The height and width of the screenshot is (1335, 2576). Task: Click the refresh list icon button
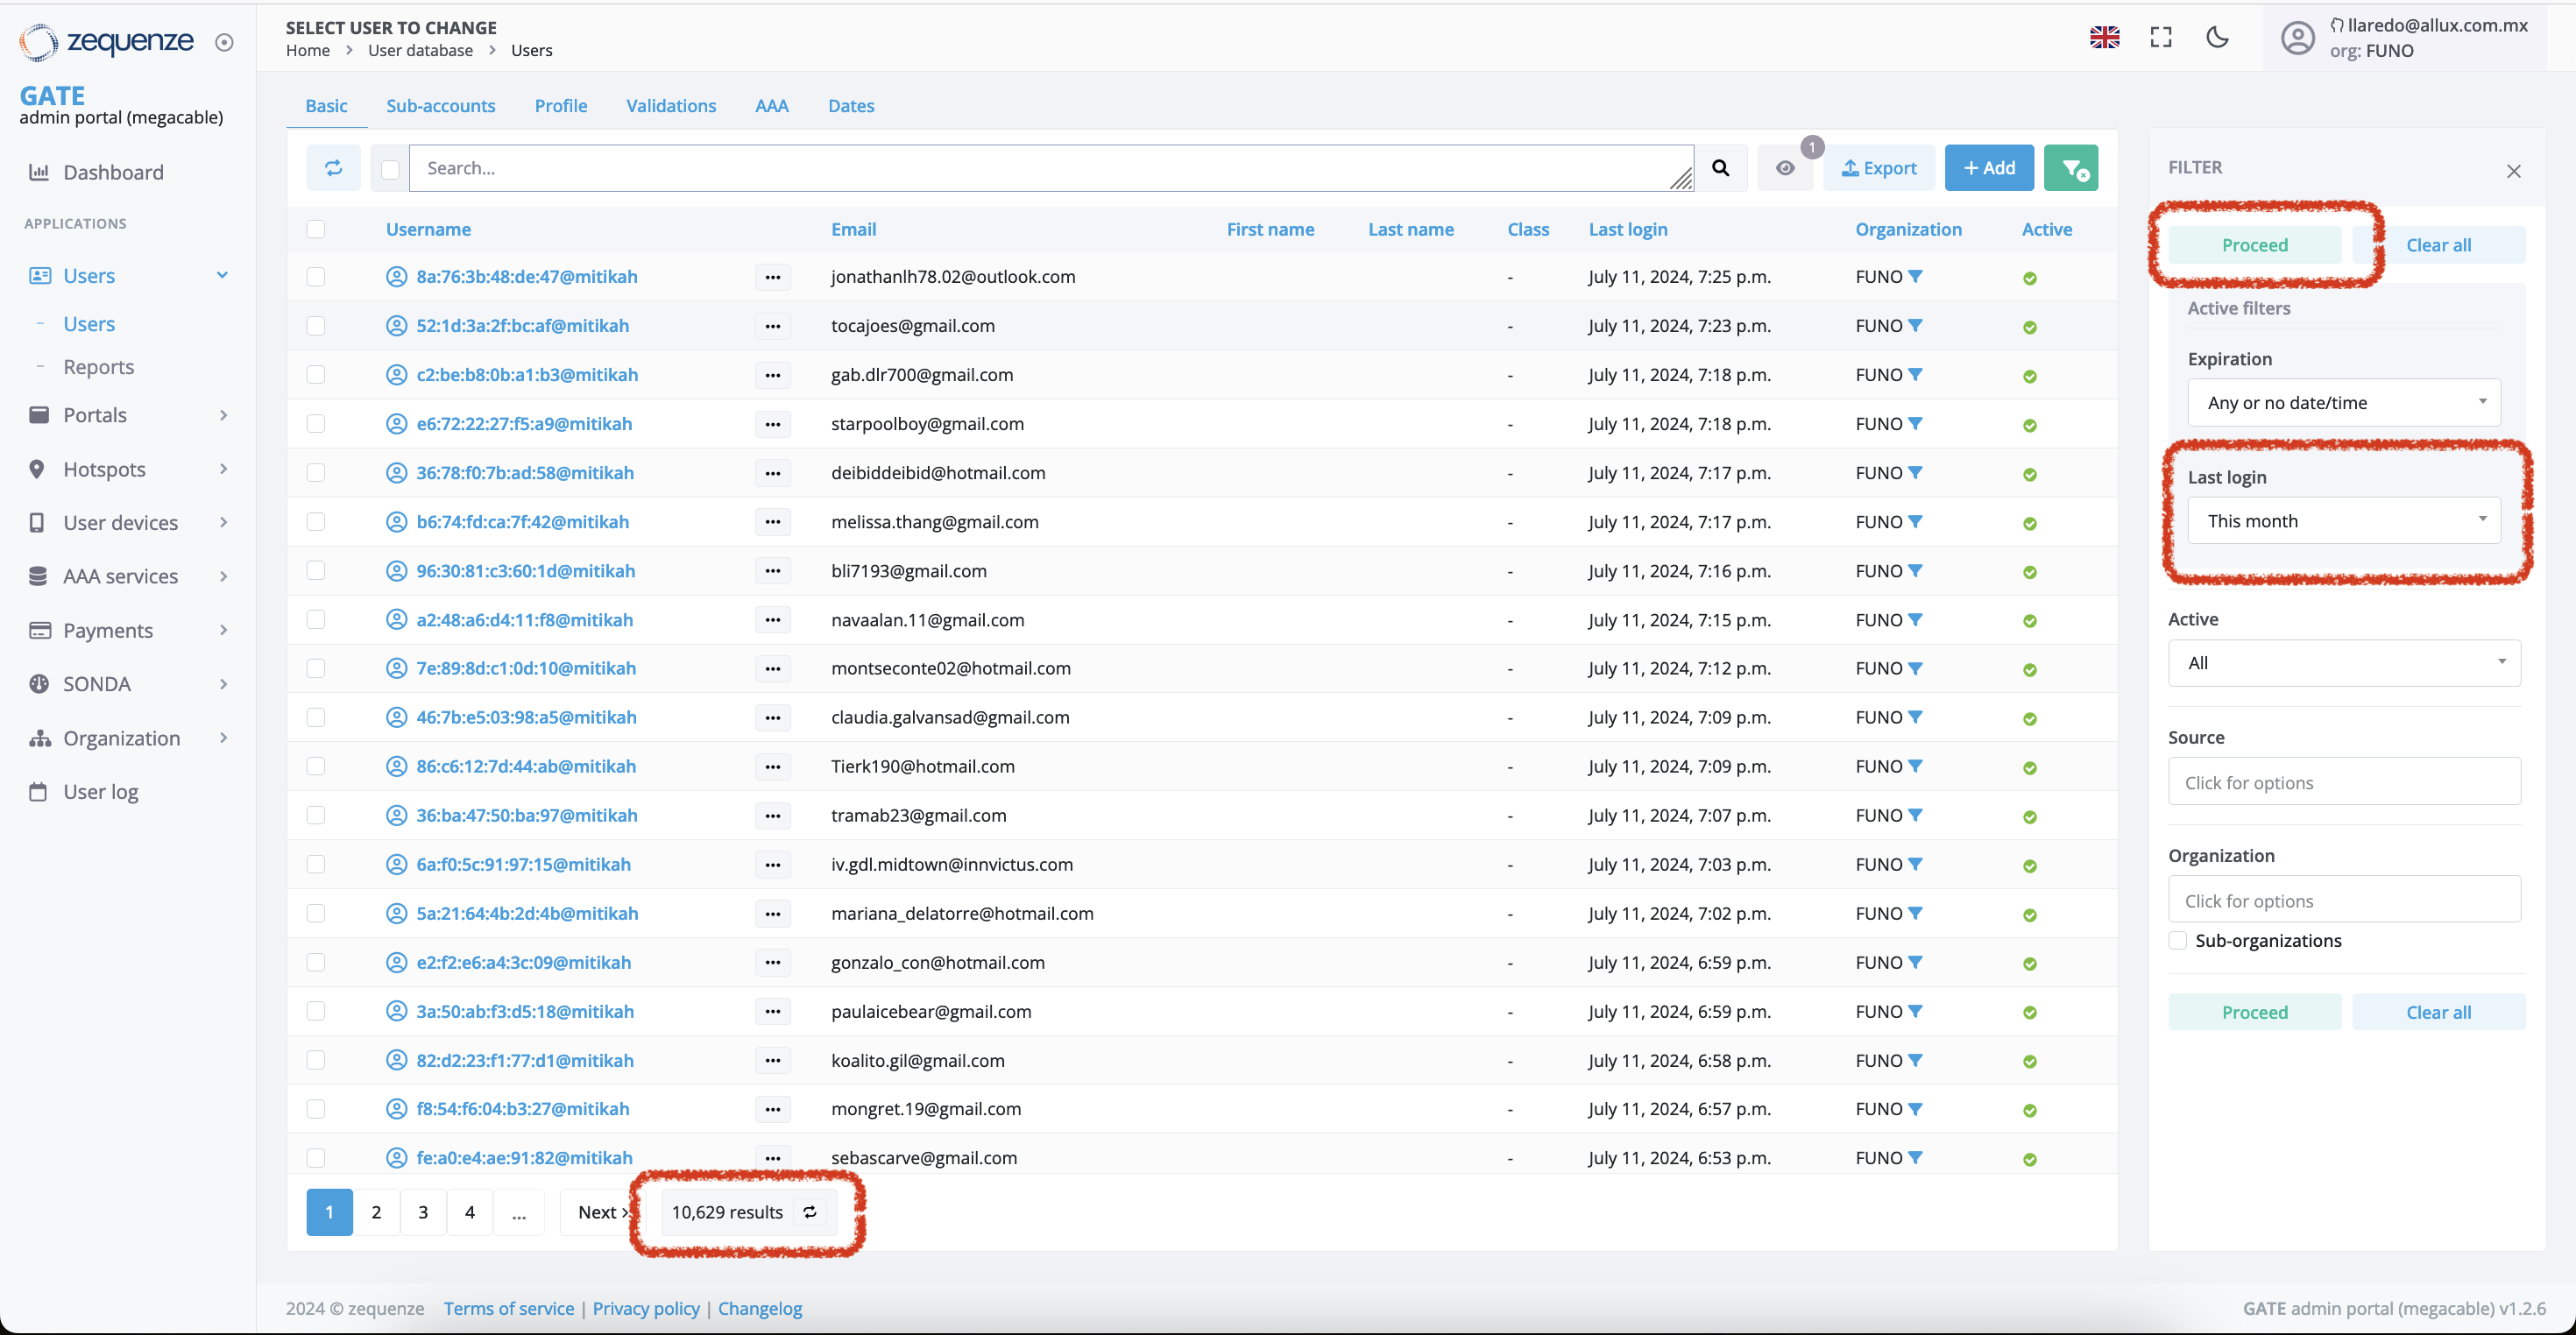pos(333,168)
